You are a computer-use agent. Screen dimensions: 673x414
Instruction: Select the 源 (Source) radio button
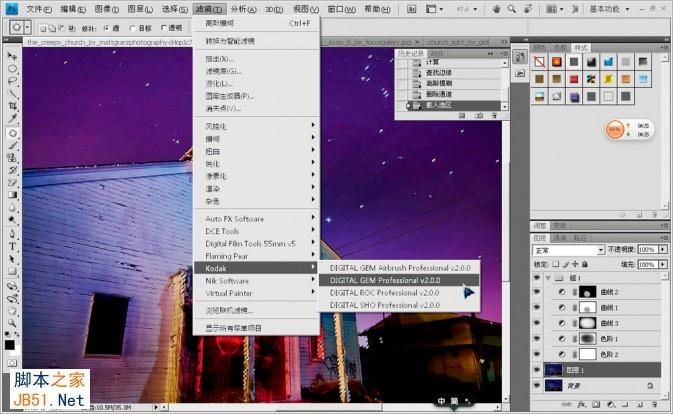(x=106, y=28)
